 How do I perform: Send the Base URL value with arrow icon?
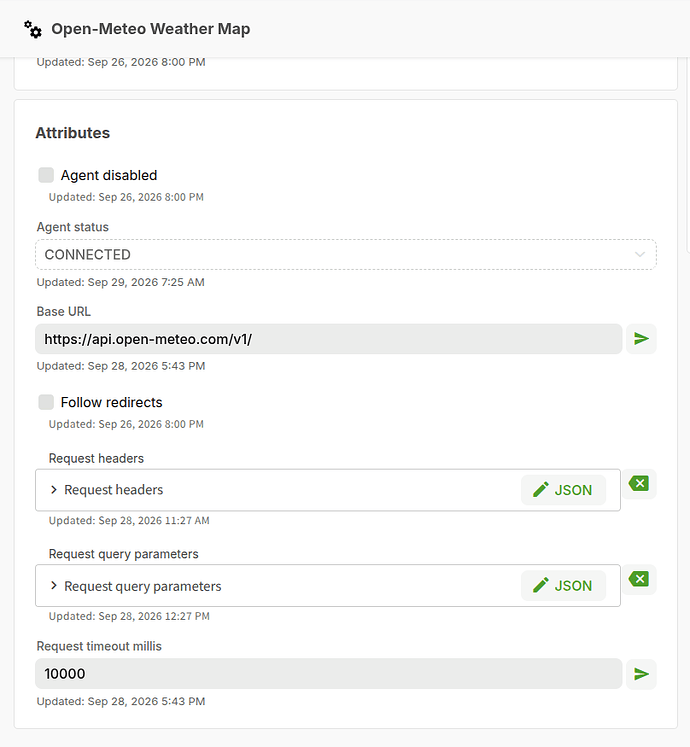point(641,339)
